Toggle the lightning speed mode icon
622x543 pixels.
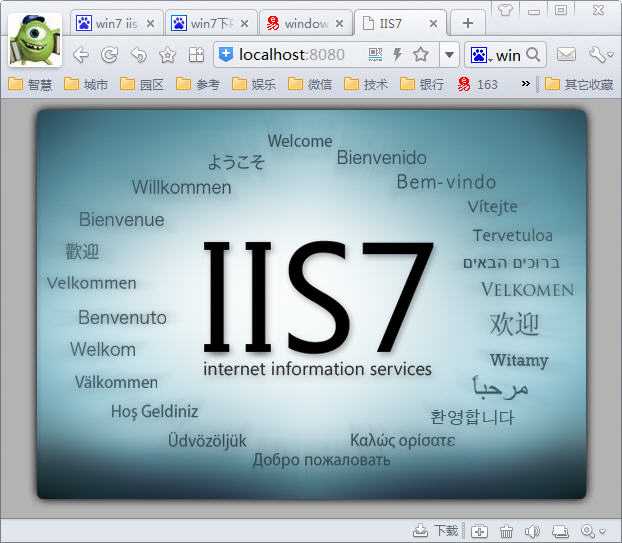pyautogui.click(x=397, y=54)
